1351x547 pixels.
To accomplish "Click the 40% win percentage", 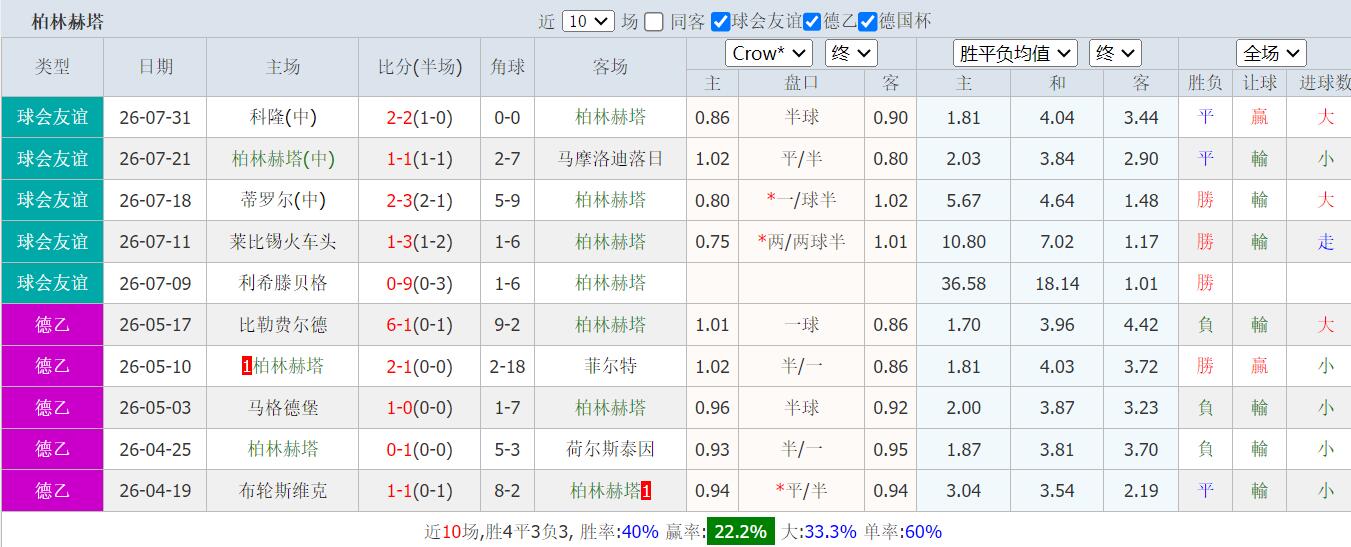I will [x=640, y=531].
